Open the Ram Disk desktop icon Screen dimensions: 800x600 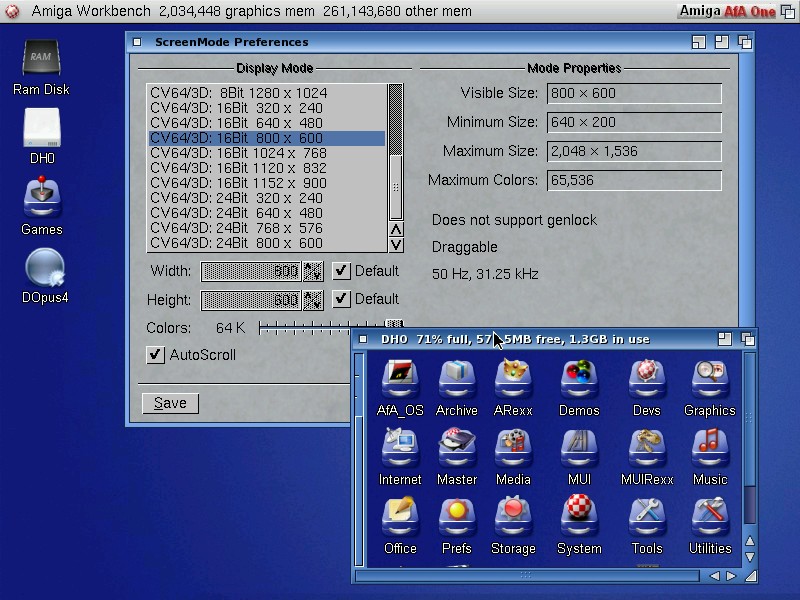pyautogui.click(x=41, y=60)
